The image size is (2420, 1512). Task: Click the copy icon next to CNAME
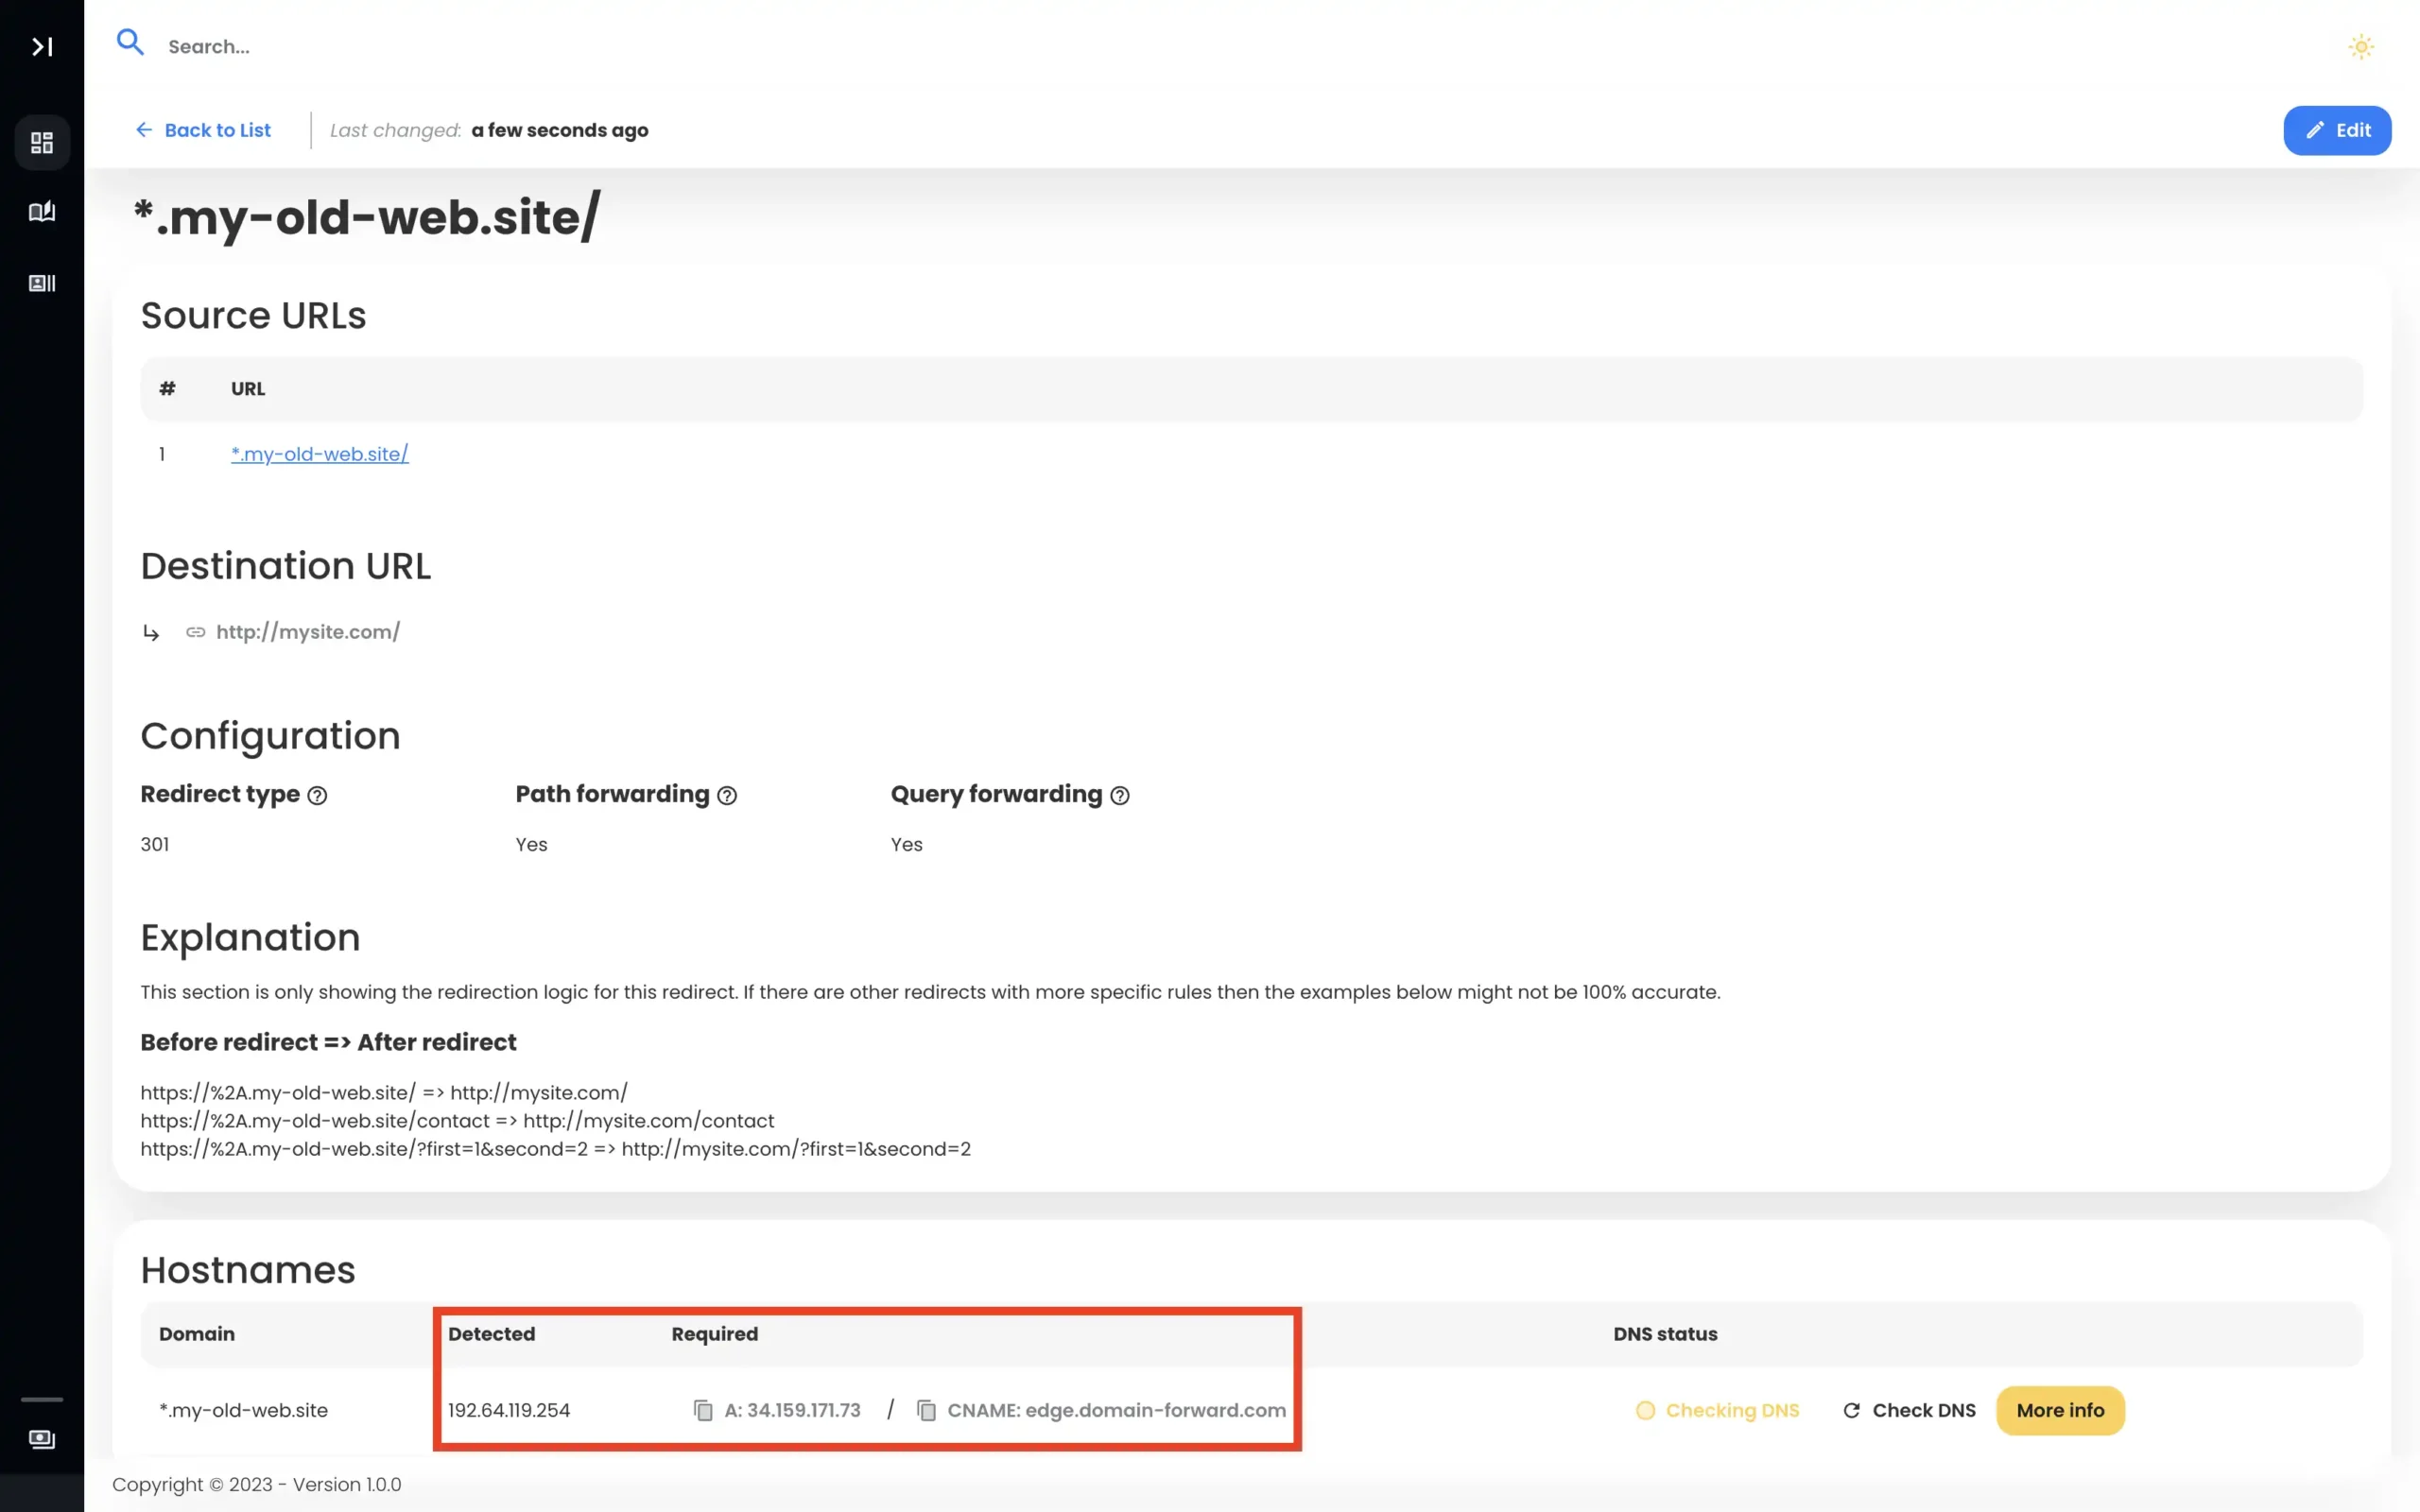click(925, 1409)
